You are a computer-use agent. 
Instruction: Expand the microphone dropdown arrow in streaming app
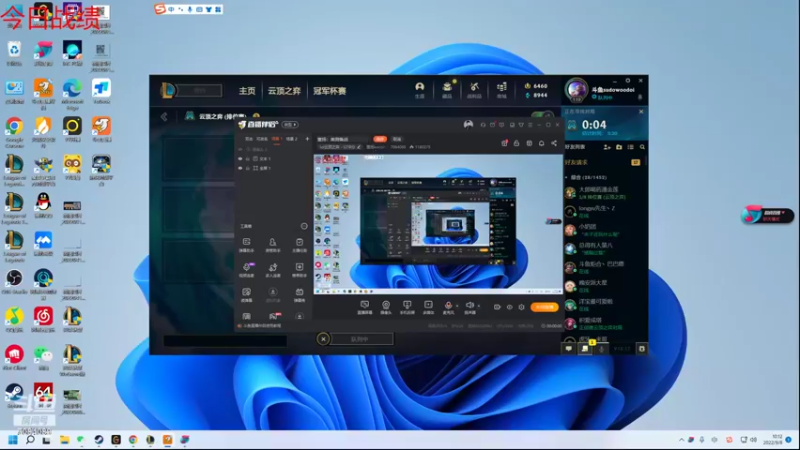(457, 306)
